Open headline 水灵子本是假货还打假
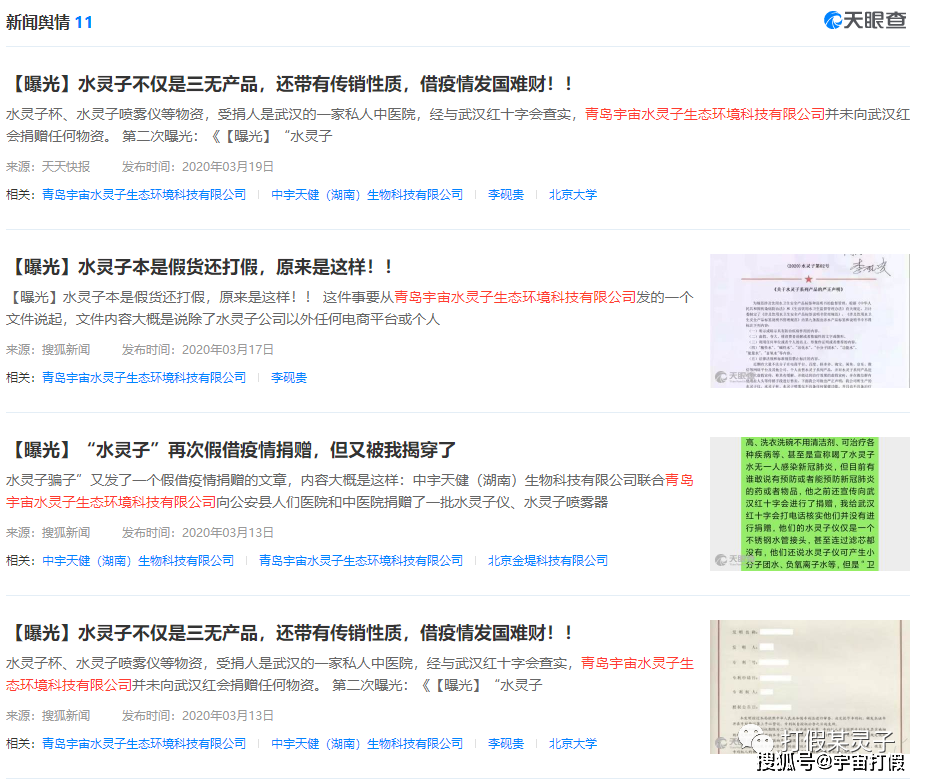This screenshot has height=782, width=925. [200, 267]
